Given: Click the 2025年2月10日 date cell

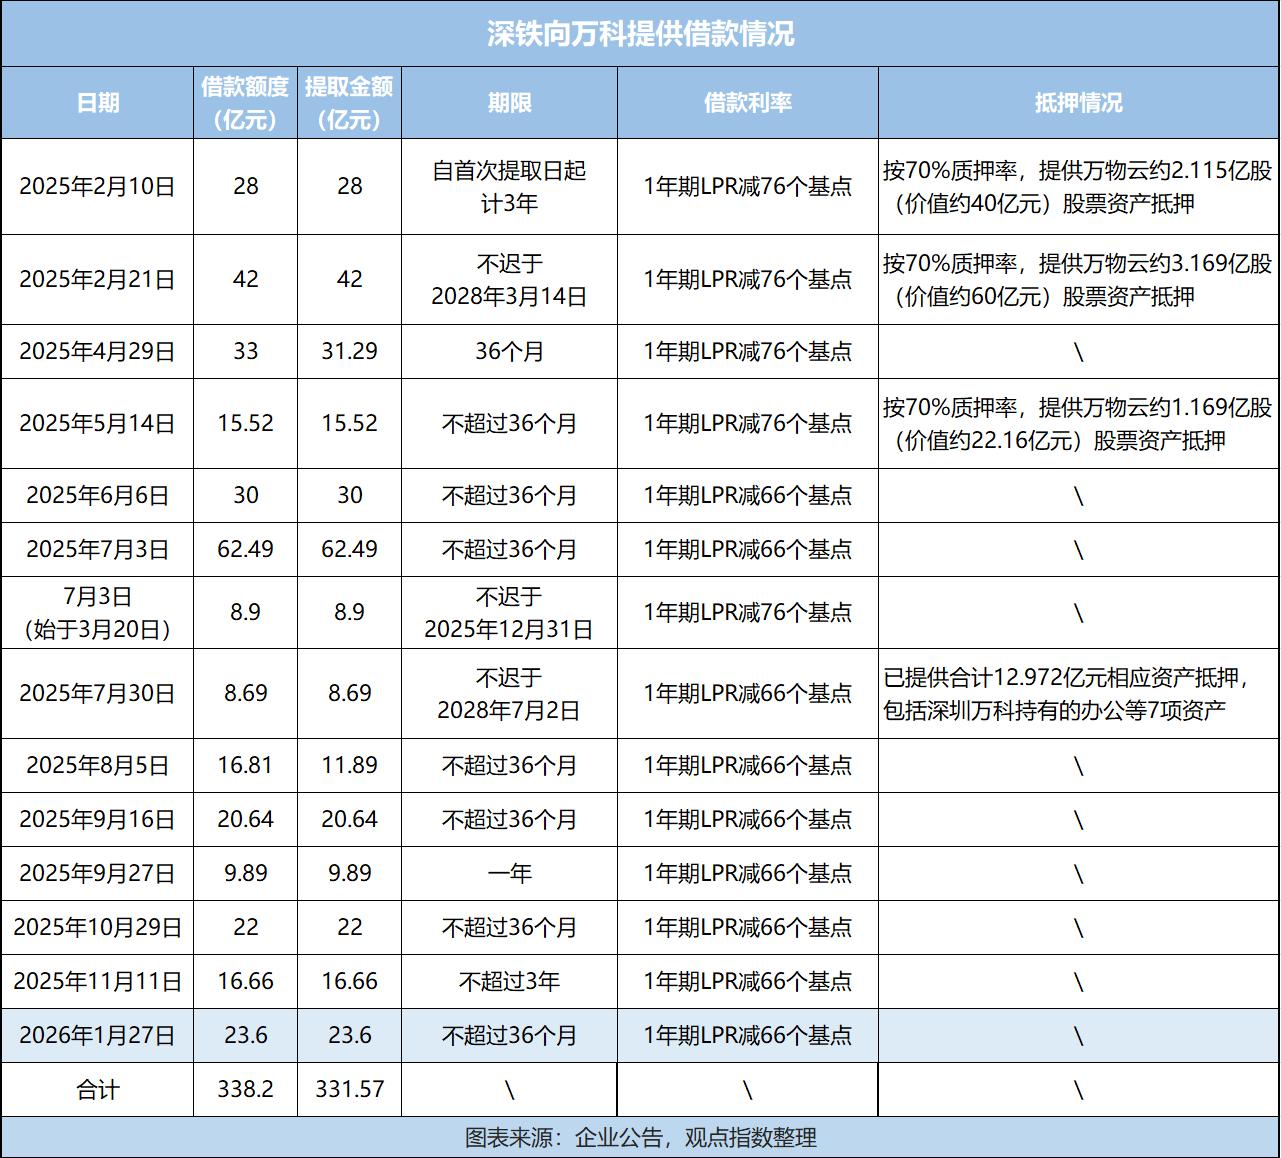Looking at the screenshot, I should [x=98, y=187].
